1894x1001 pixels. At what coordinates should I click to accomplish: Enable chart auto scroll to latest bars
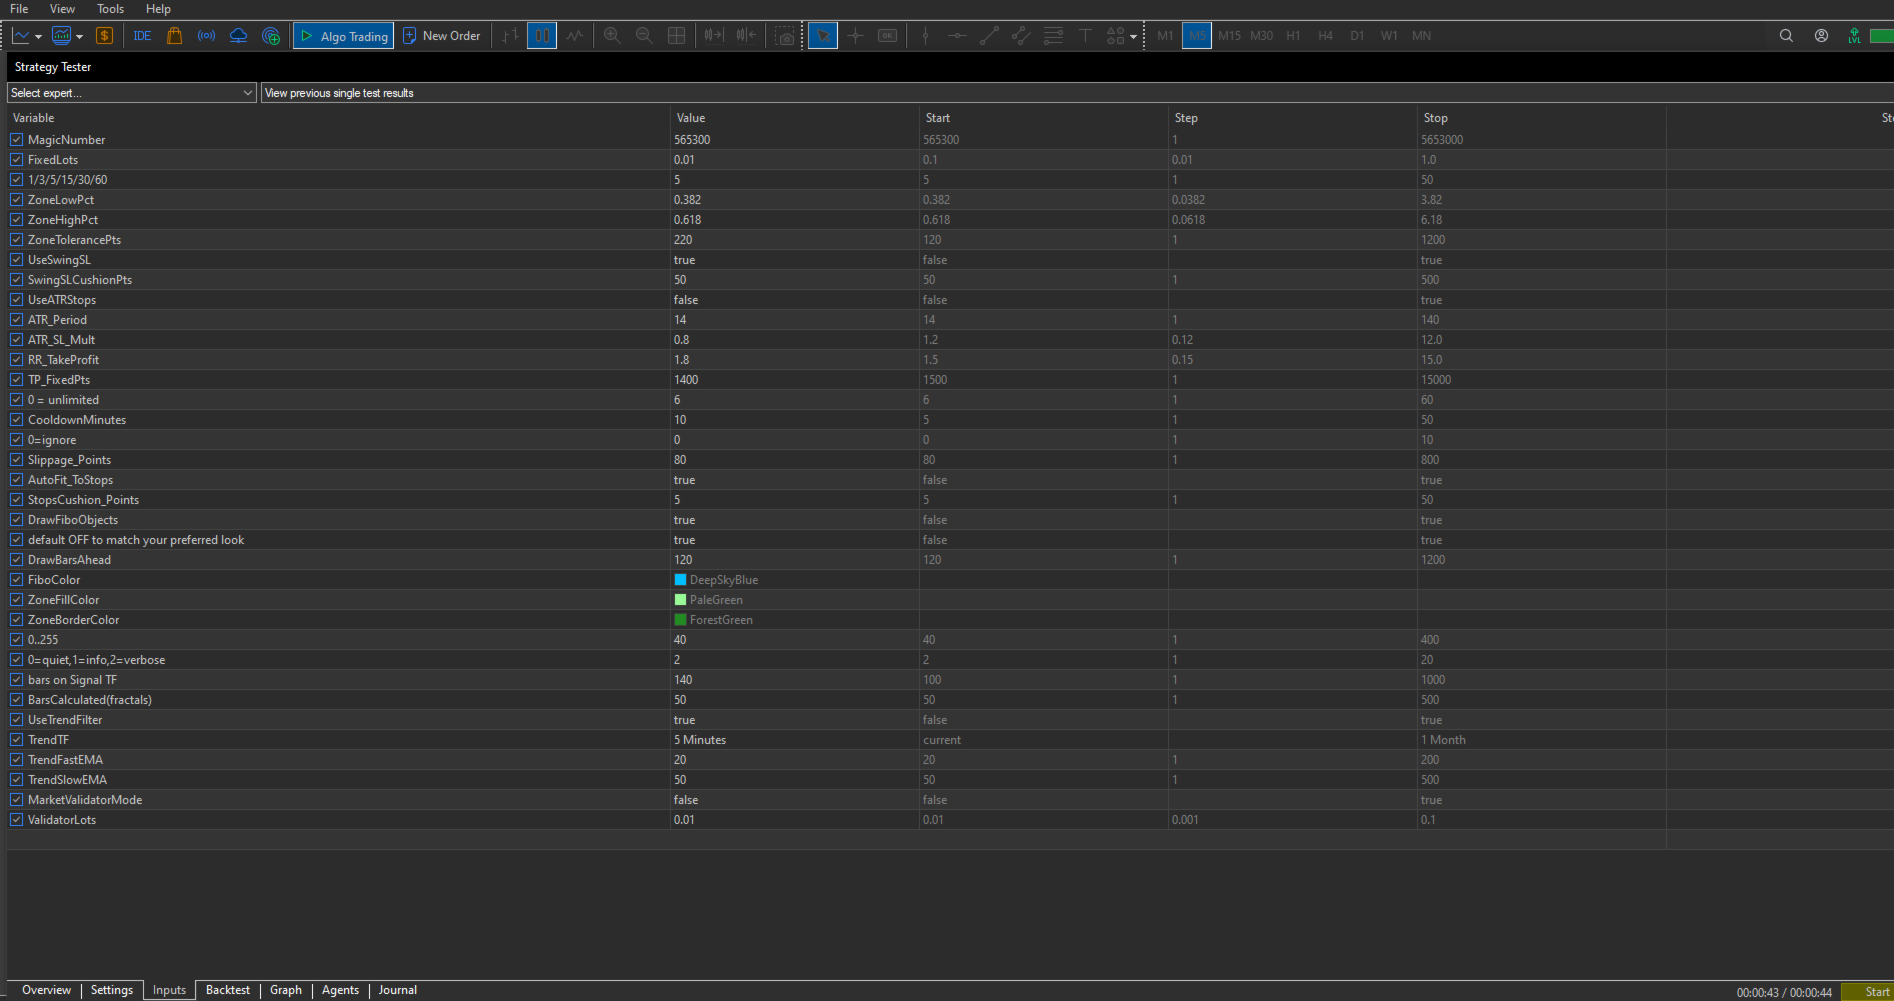coord(713,36)
